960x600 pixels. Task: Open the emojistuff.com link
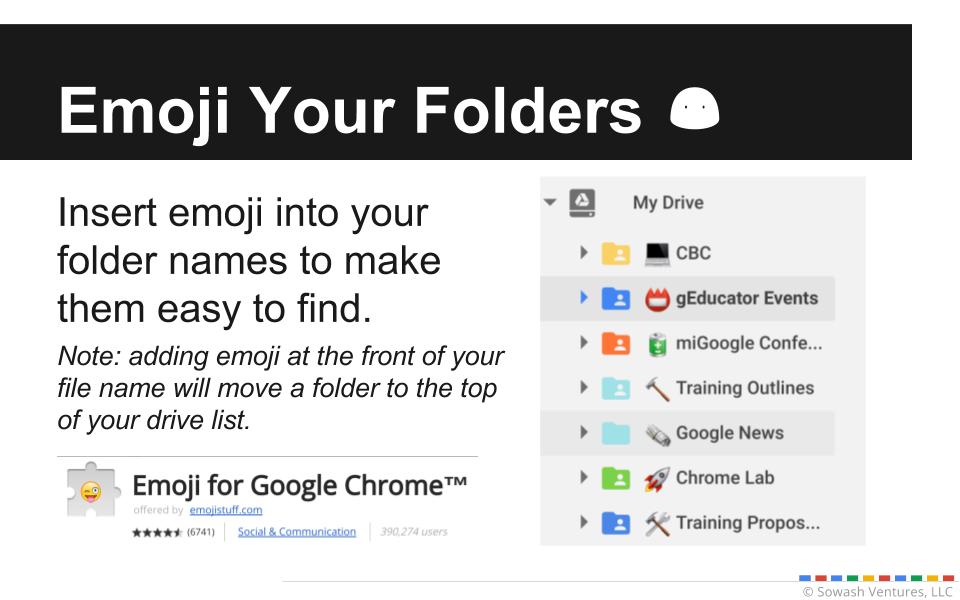click(225, 509)
